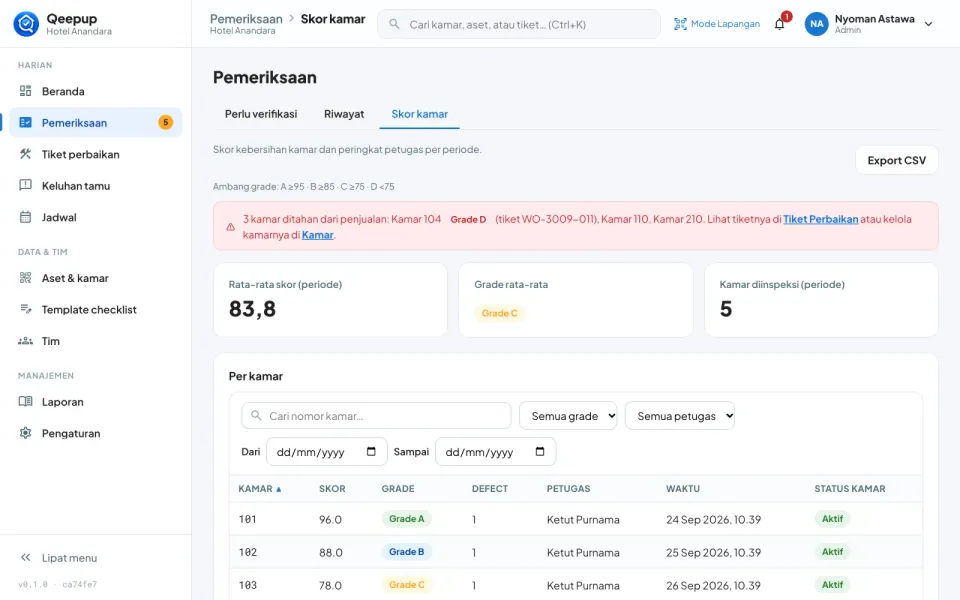Click the double-chevron collapse icon

[25, 558]
